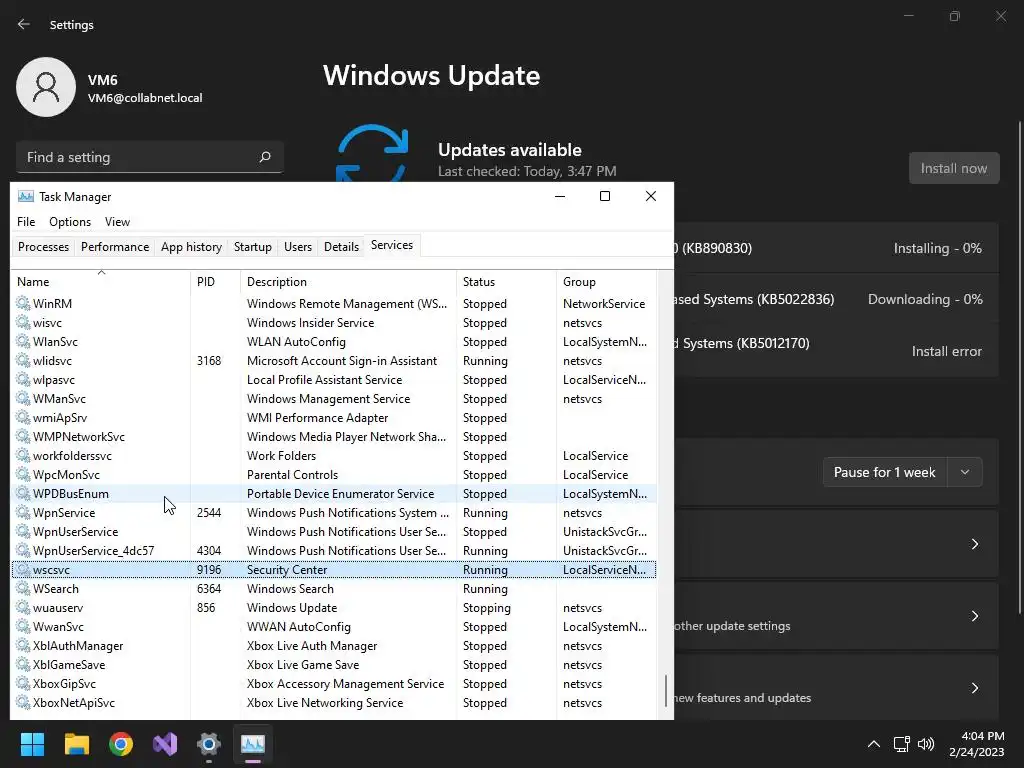Switch to the Details tab

tap(341, 247)
